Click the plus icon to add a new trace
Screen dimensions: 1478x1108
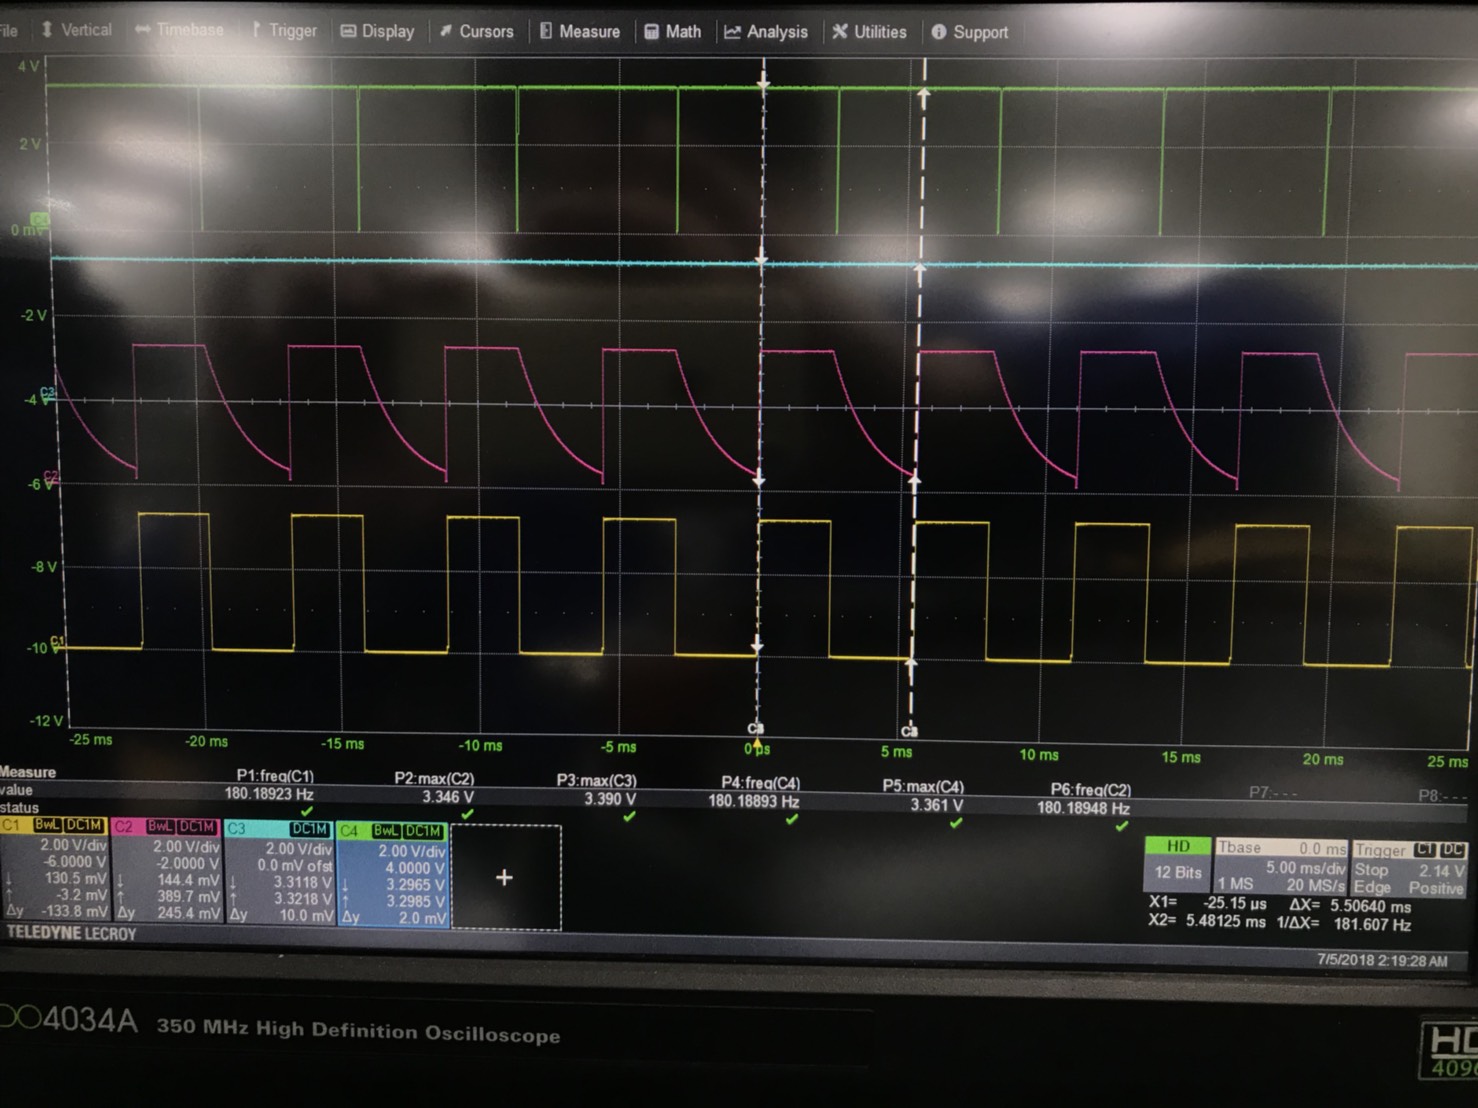click(x=504, y=877)
